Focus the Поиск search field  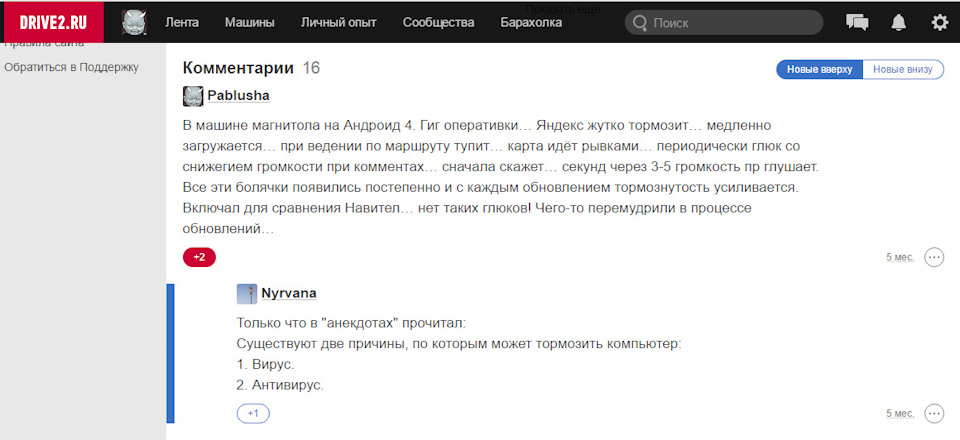pos(724,23)
